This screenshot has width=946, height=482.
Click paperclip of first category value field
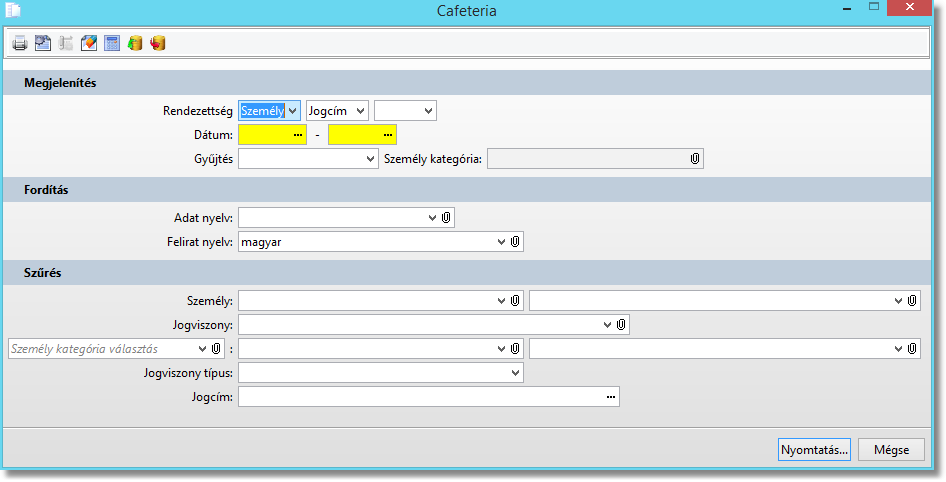coord(515,349)
